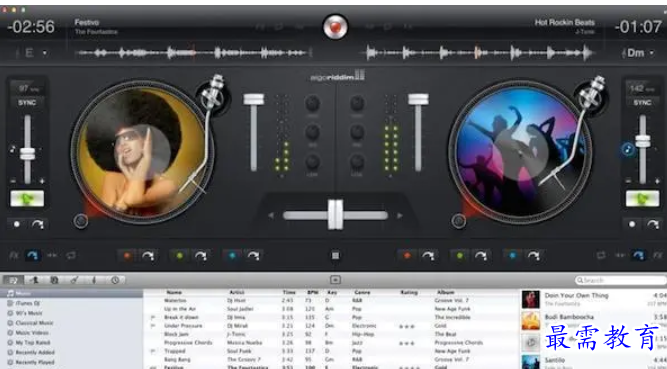
Task: Select the second library source tab
Action: tap(35, 280)
